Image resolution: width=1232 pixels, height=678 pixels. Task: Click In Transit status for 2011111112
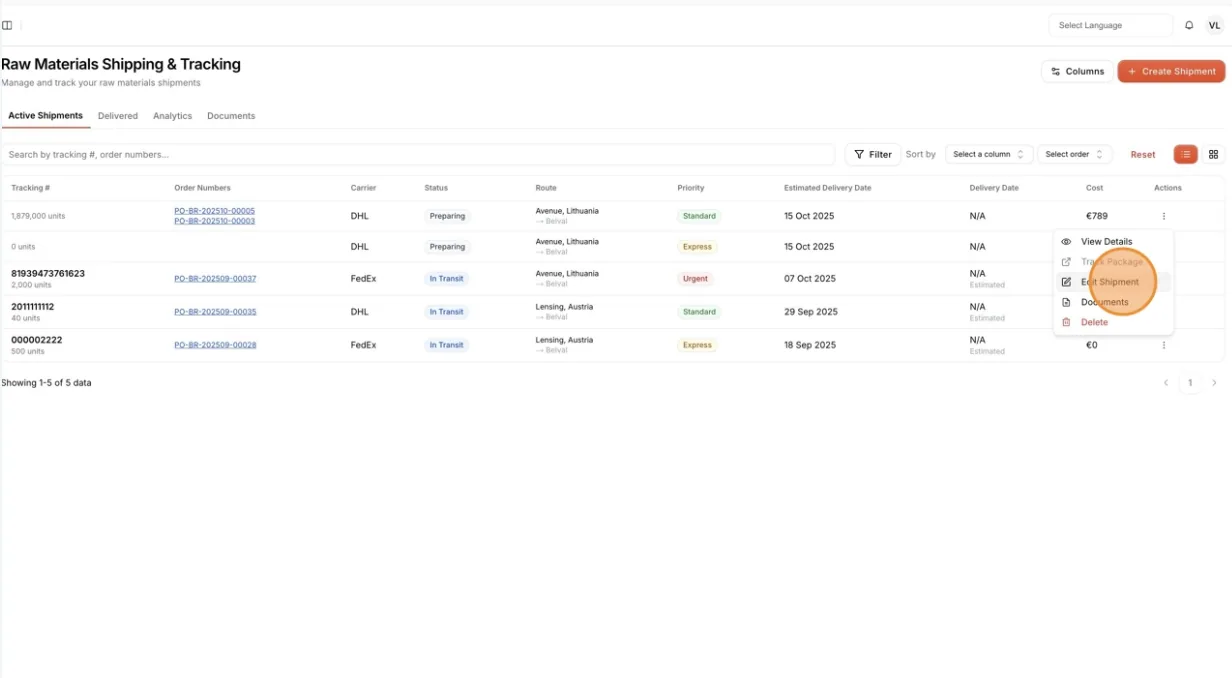[x=446, y=312]
